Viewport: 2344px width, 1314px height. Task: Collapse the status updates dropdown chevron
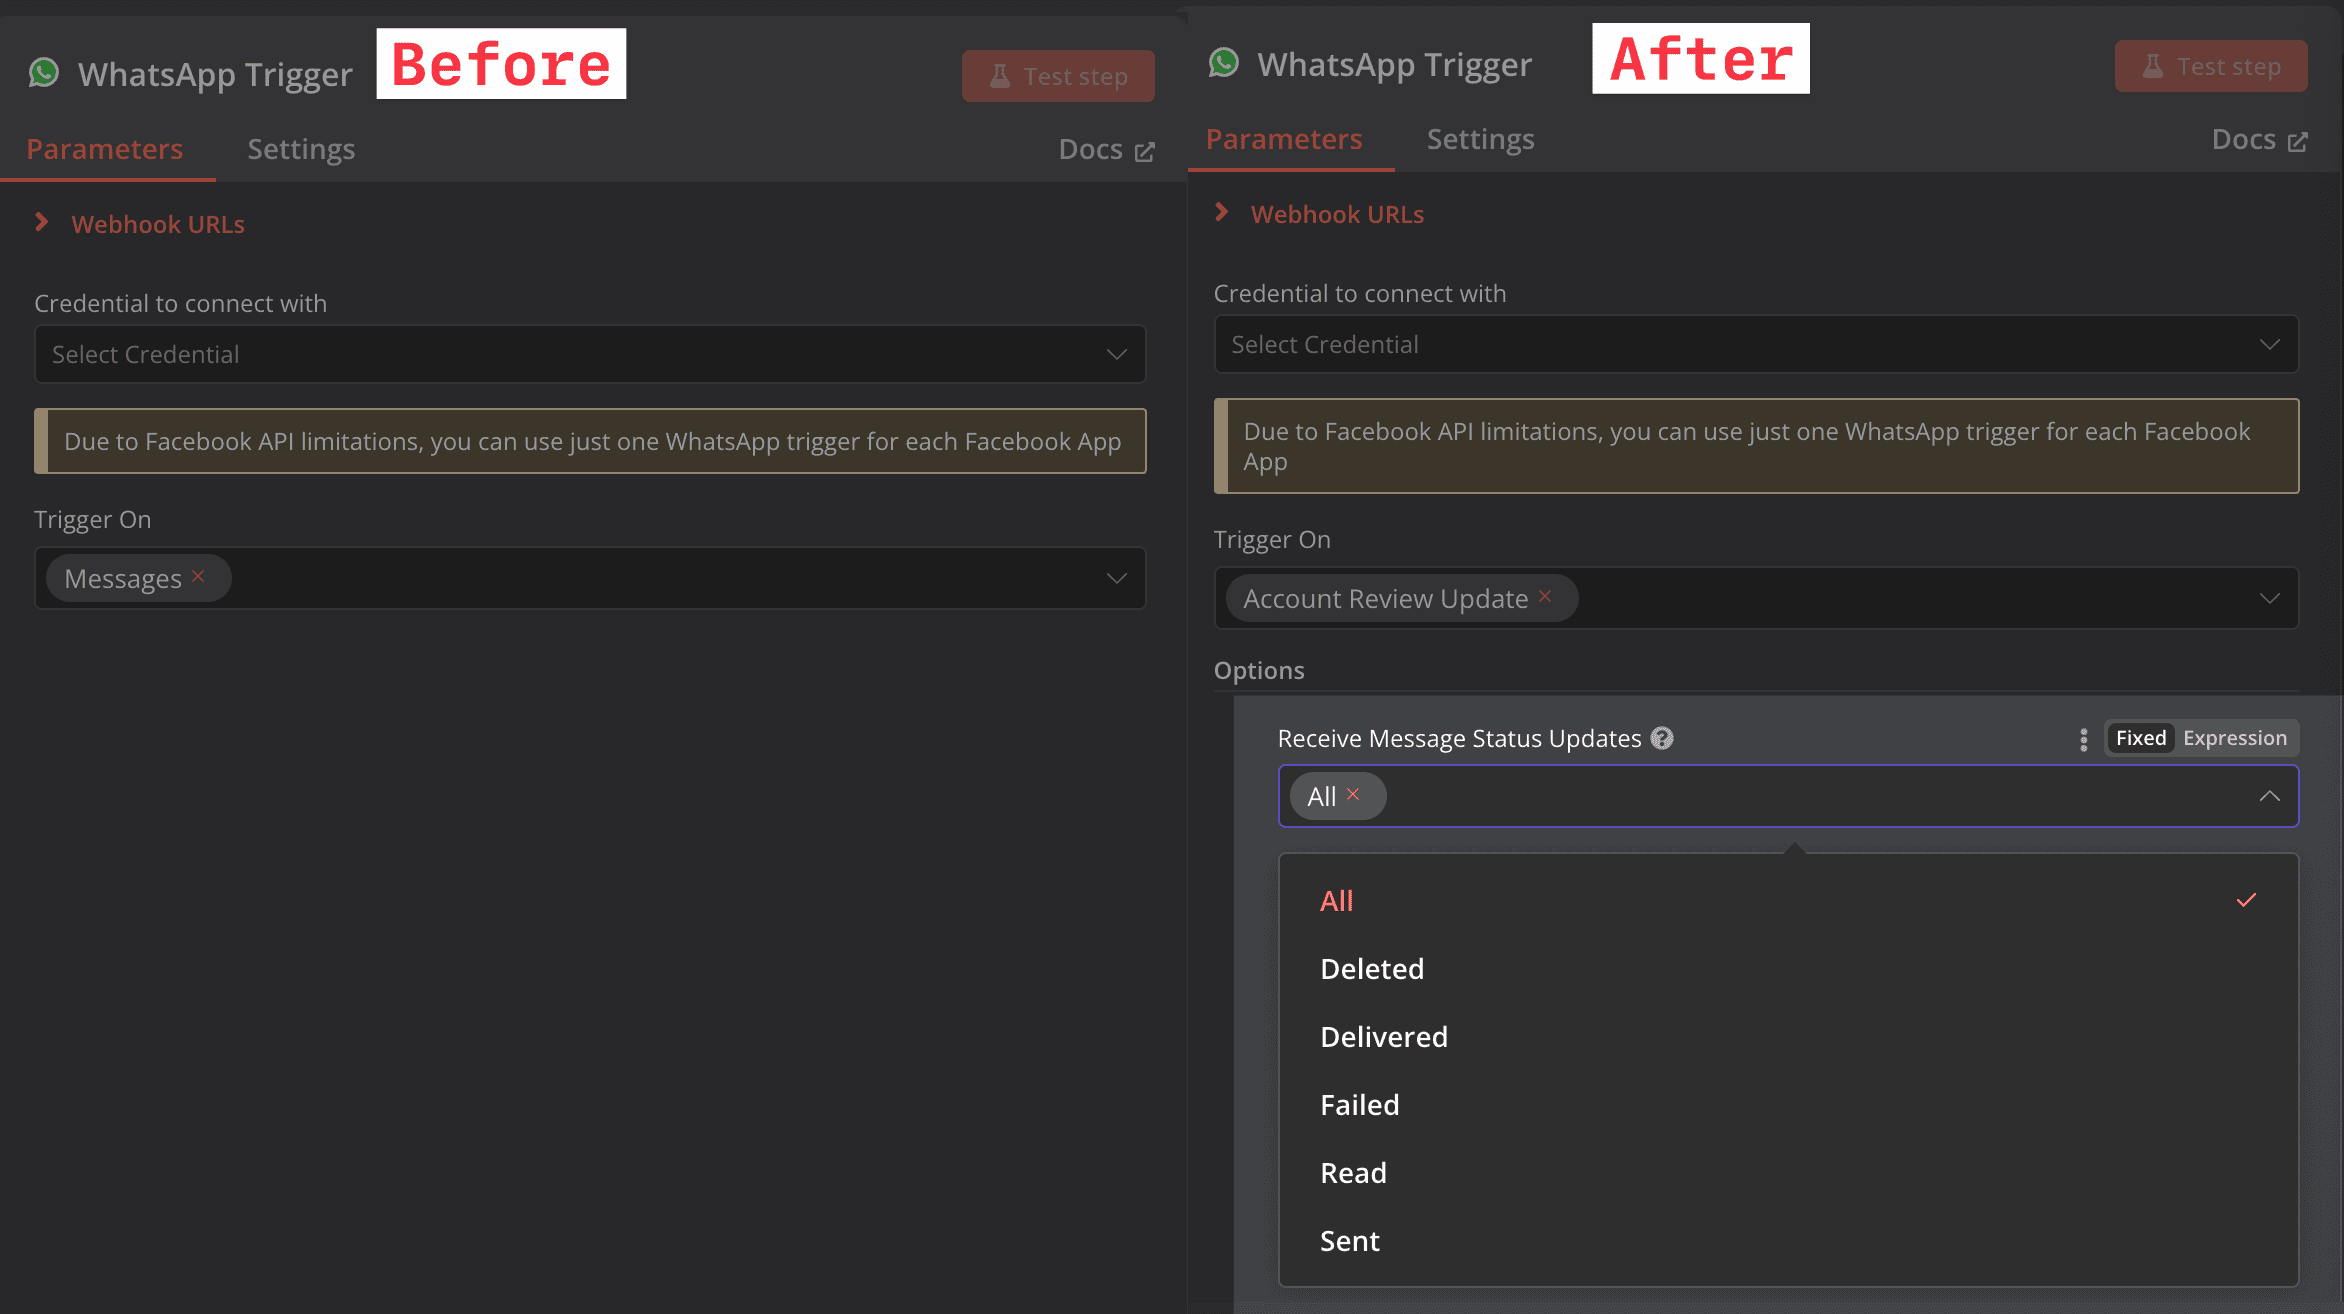2269,796
